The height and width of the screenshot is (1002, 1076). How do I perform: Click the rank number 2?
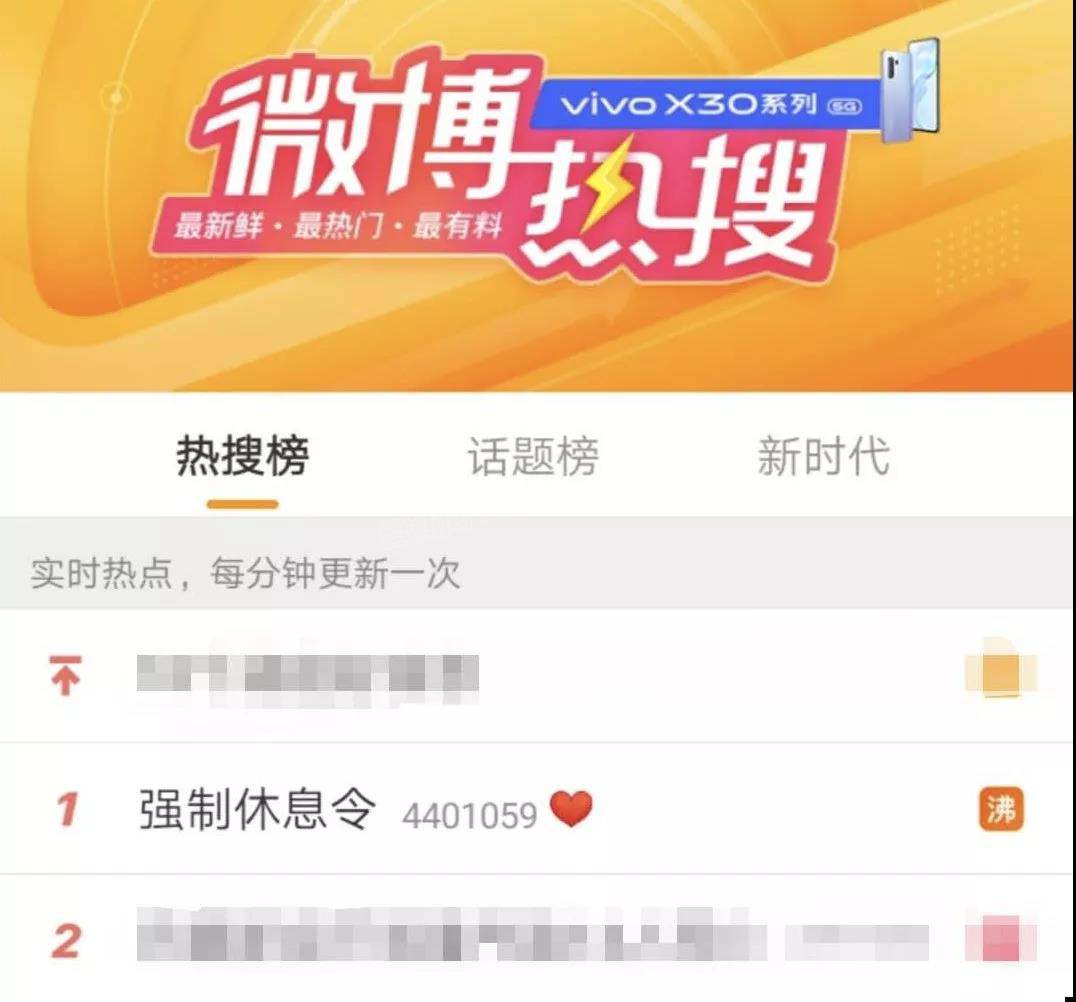coord(66,941)
